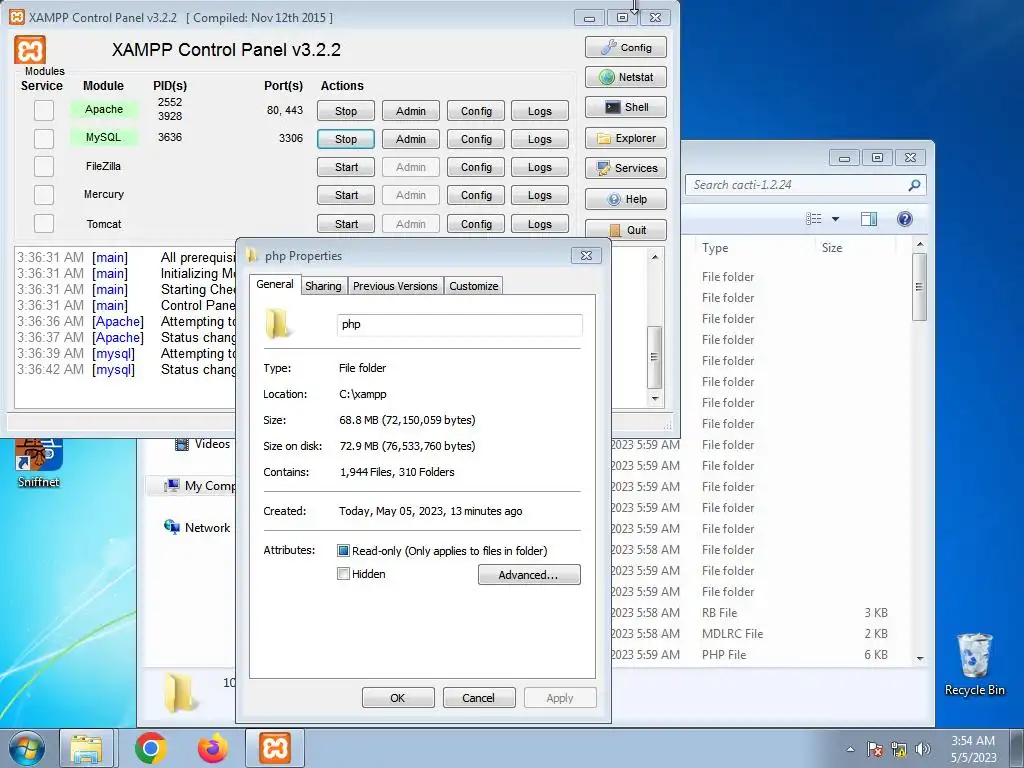This screenshot has height=768, width=1024.
Task: Open XAMPP Help
Action: 626,199
